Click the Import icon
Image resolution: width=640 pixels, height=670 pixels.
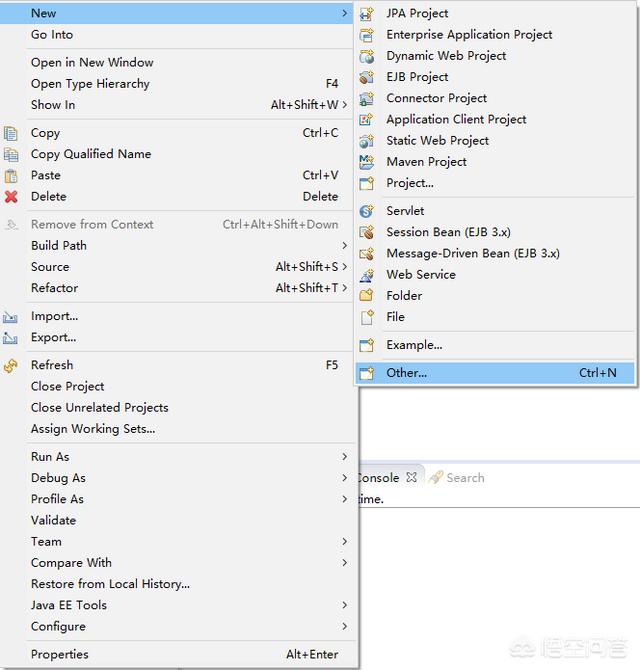point(10,317)
